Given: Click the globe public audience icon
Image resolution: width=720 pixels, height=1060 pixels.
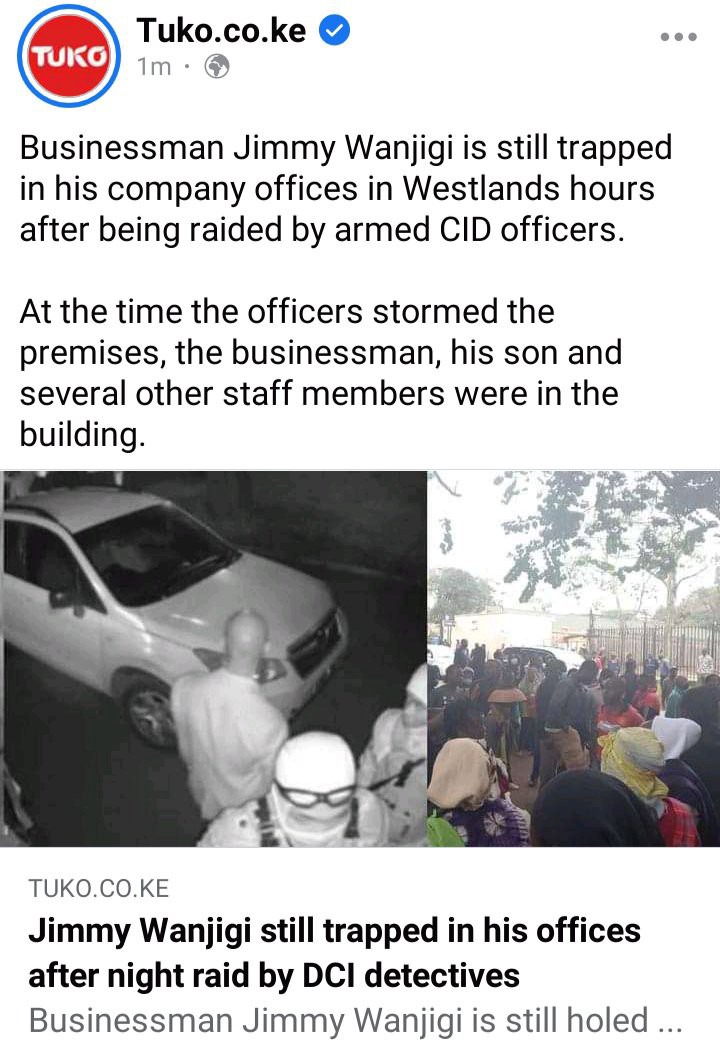Looking at the screenshot, I should pyautogui.click(x=217, y=67).
